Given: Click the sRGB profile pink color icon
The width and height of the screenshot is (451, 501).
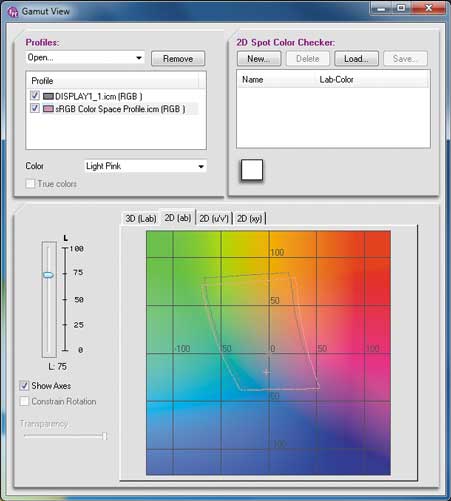Looking at the screenshot, I should point(48,109).
